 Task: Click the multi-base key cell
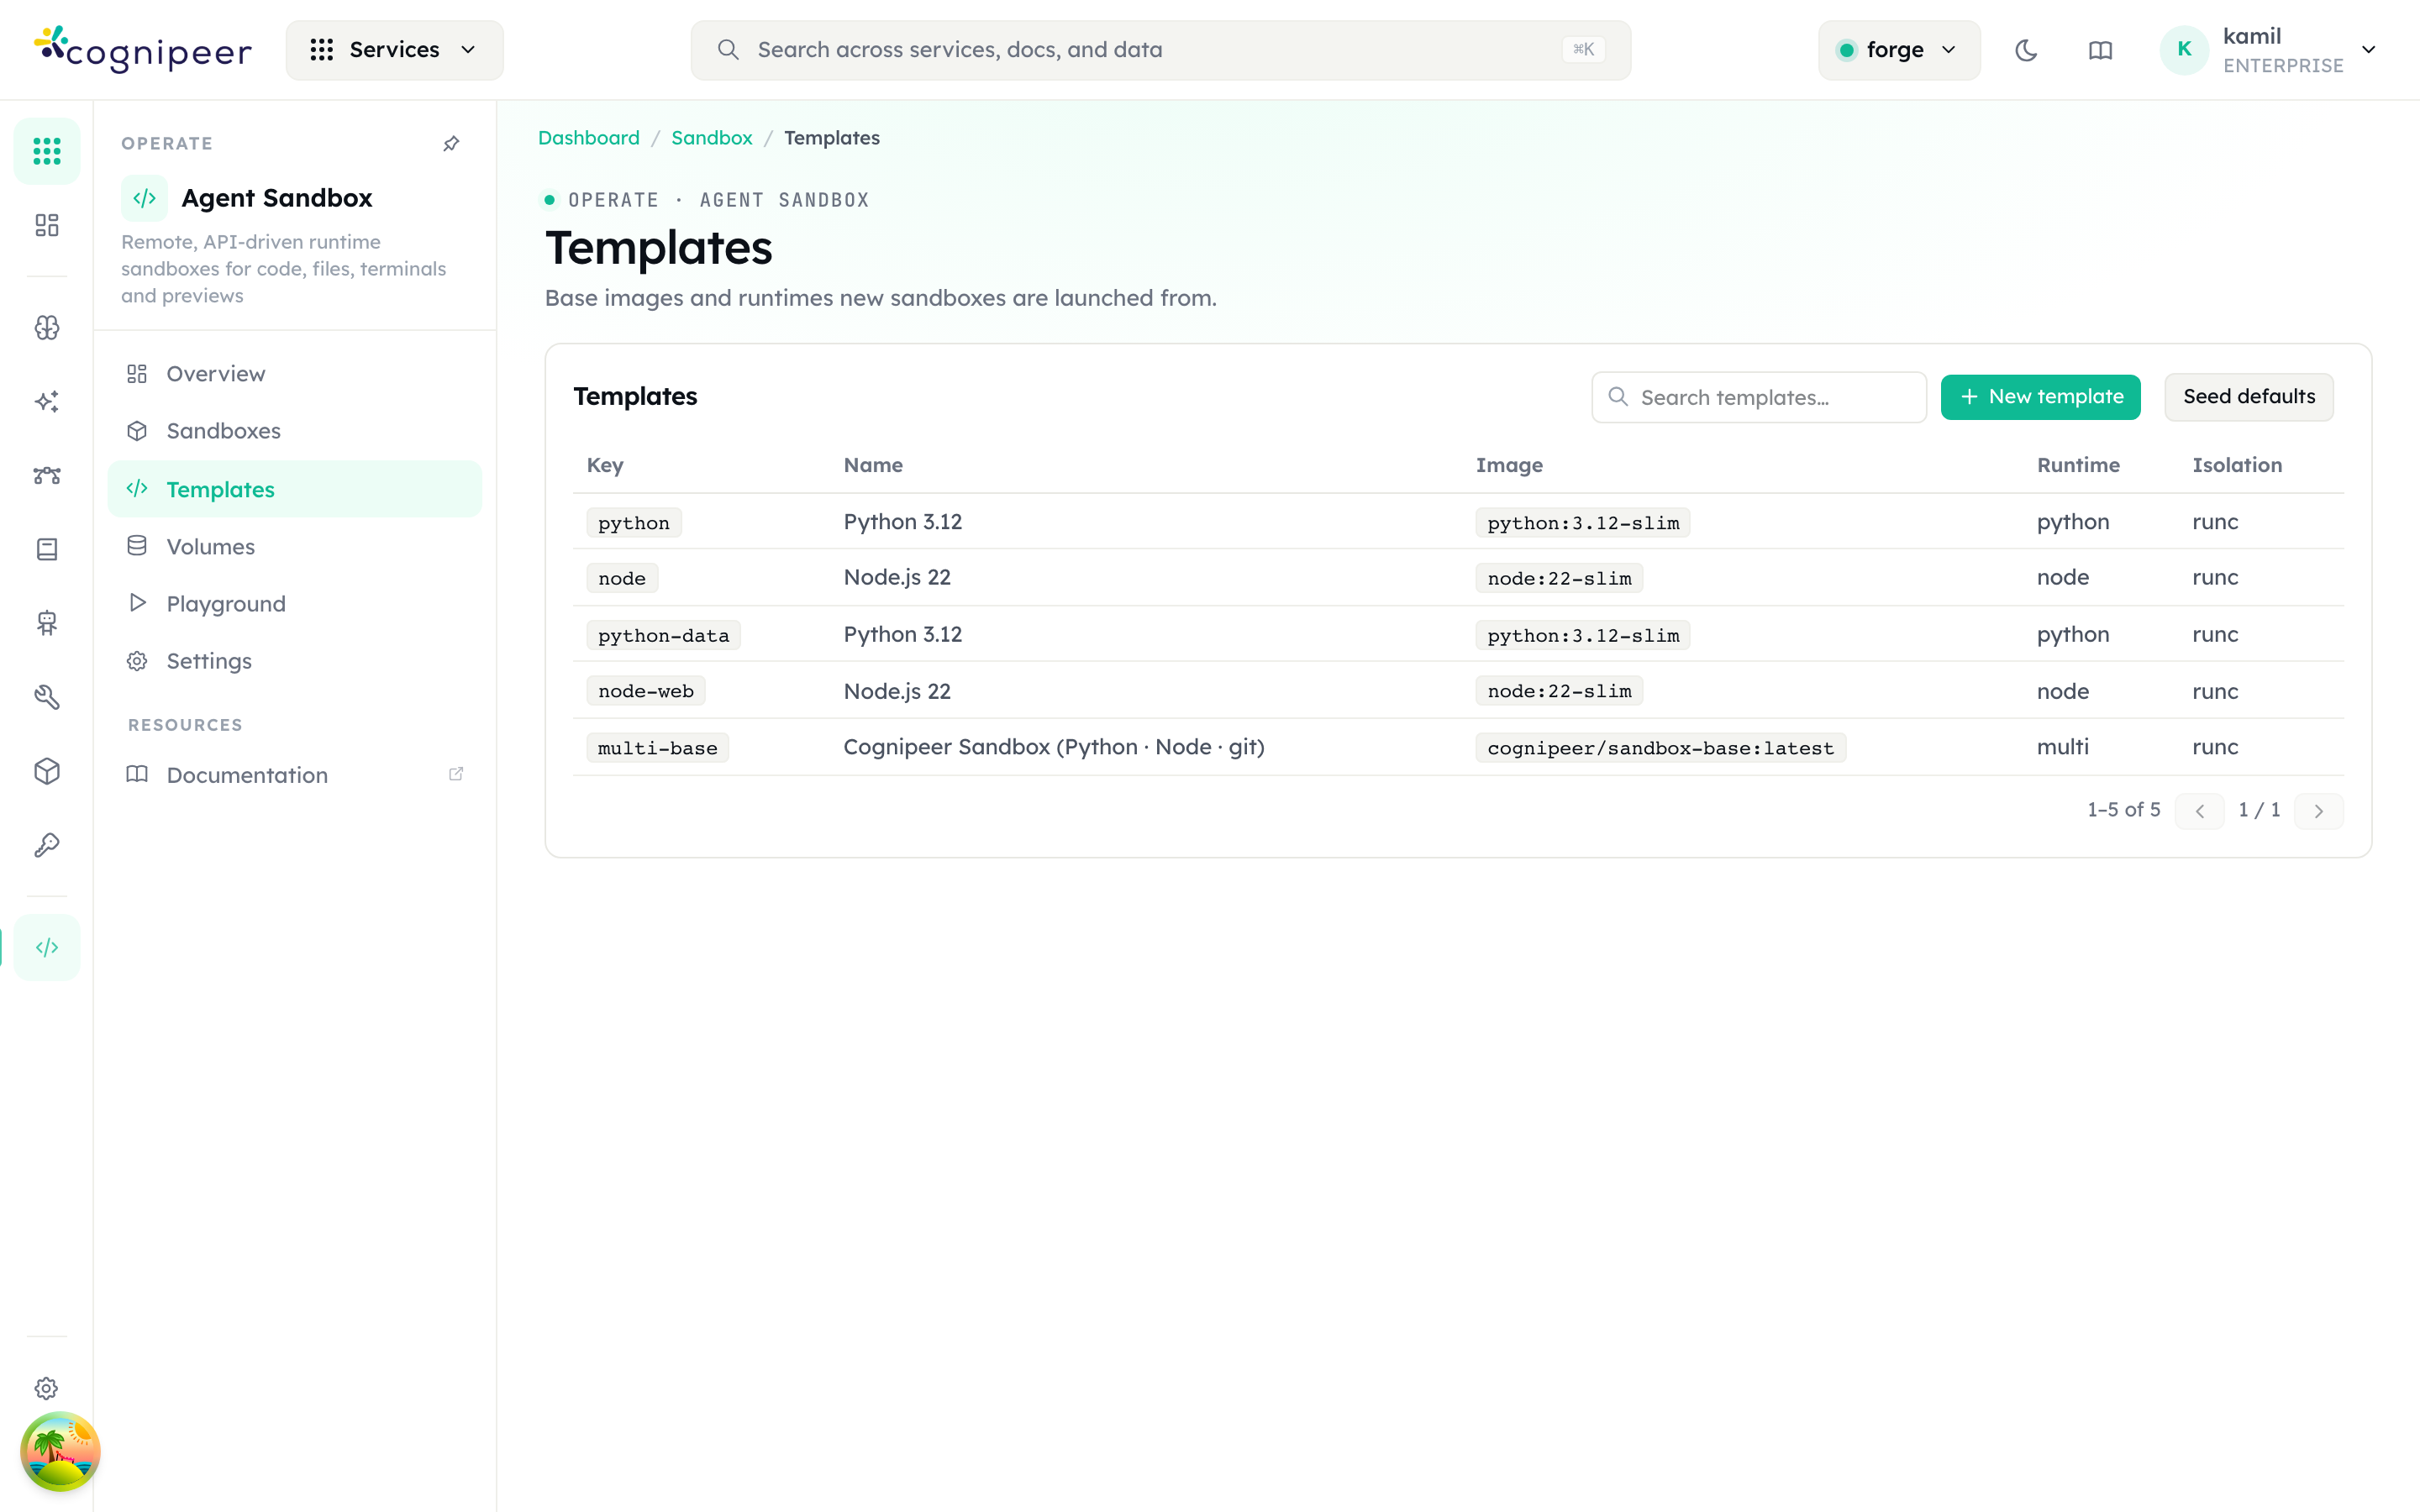[x=658, y=748]
